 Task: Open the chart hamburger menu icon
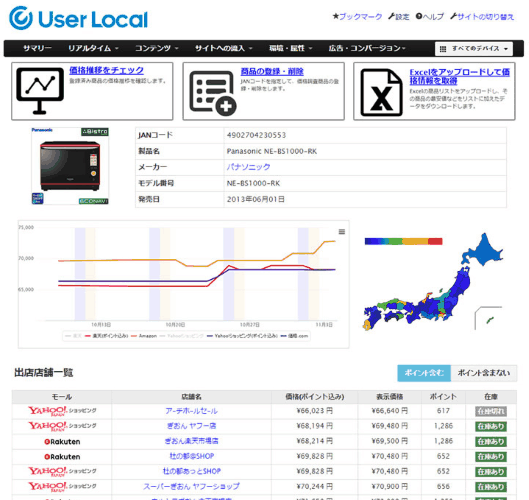pyautogui.click(x=342, y=232)
